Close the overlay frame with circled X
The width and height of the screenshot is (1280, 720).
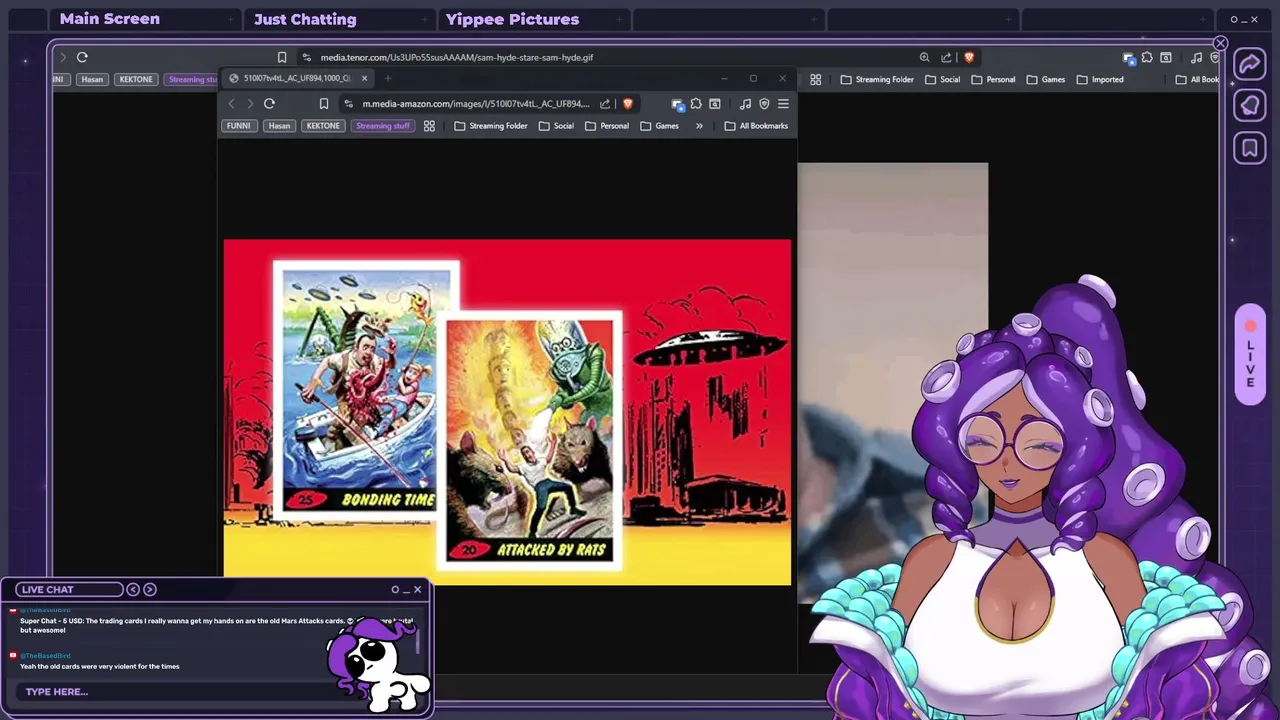point(1220,43)
